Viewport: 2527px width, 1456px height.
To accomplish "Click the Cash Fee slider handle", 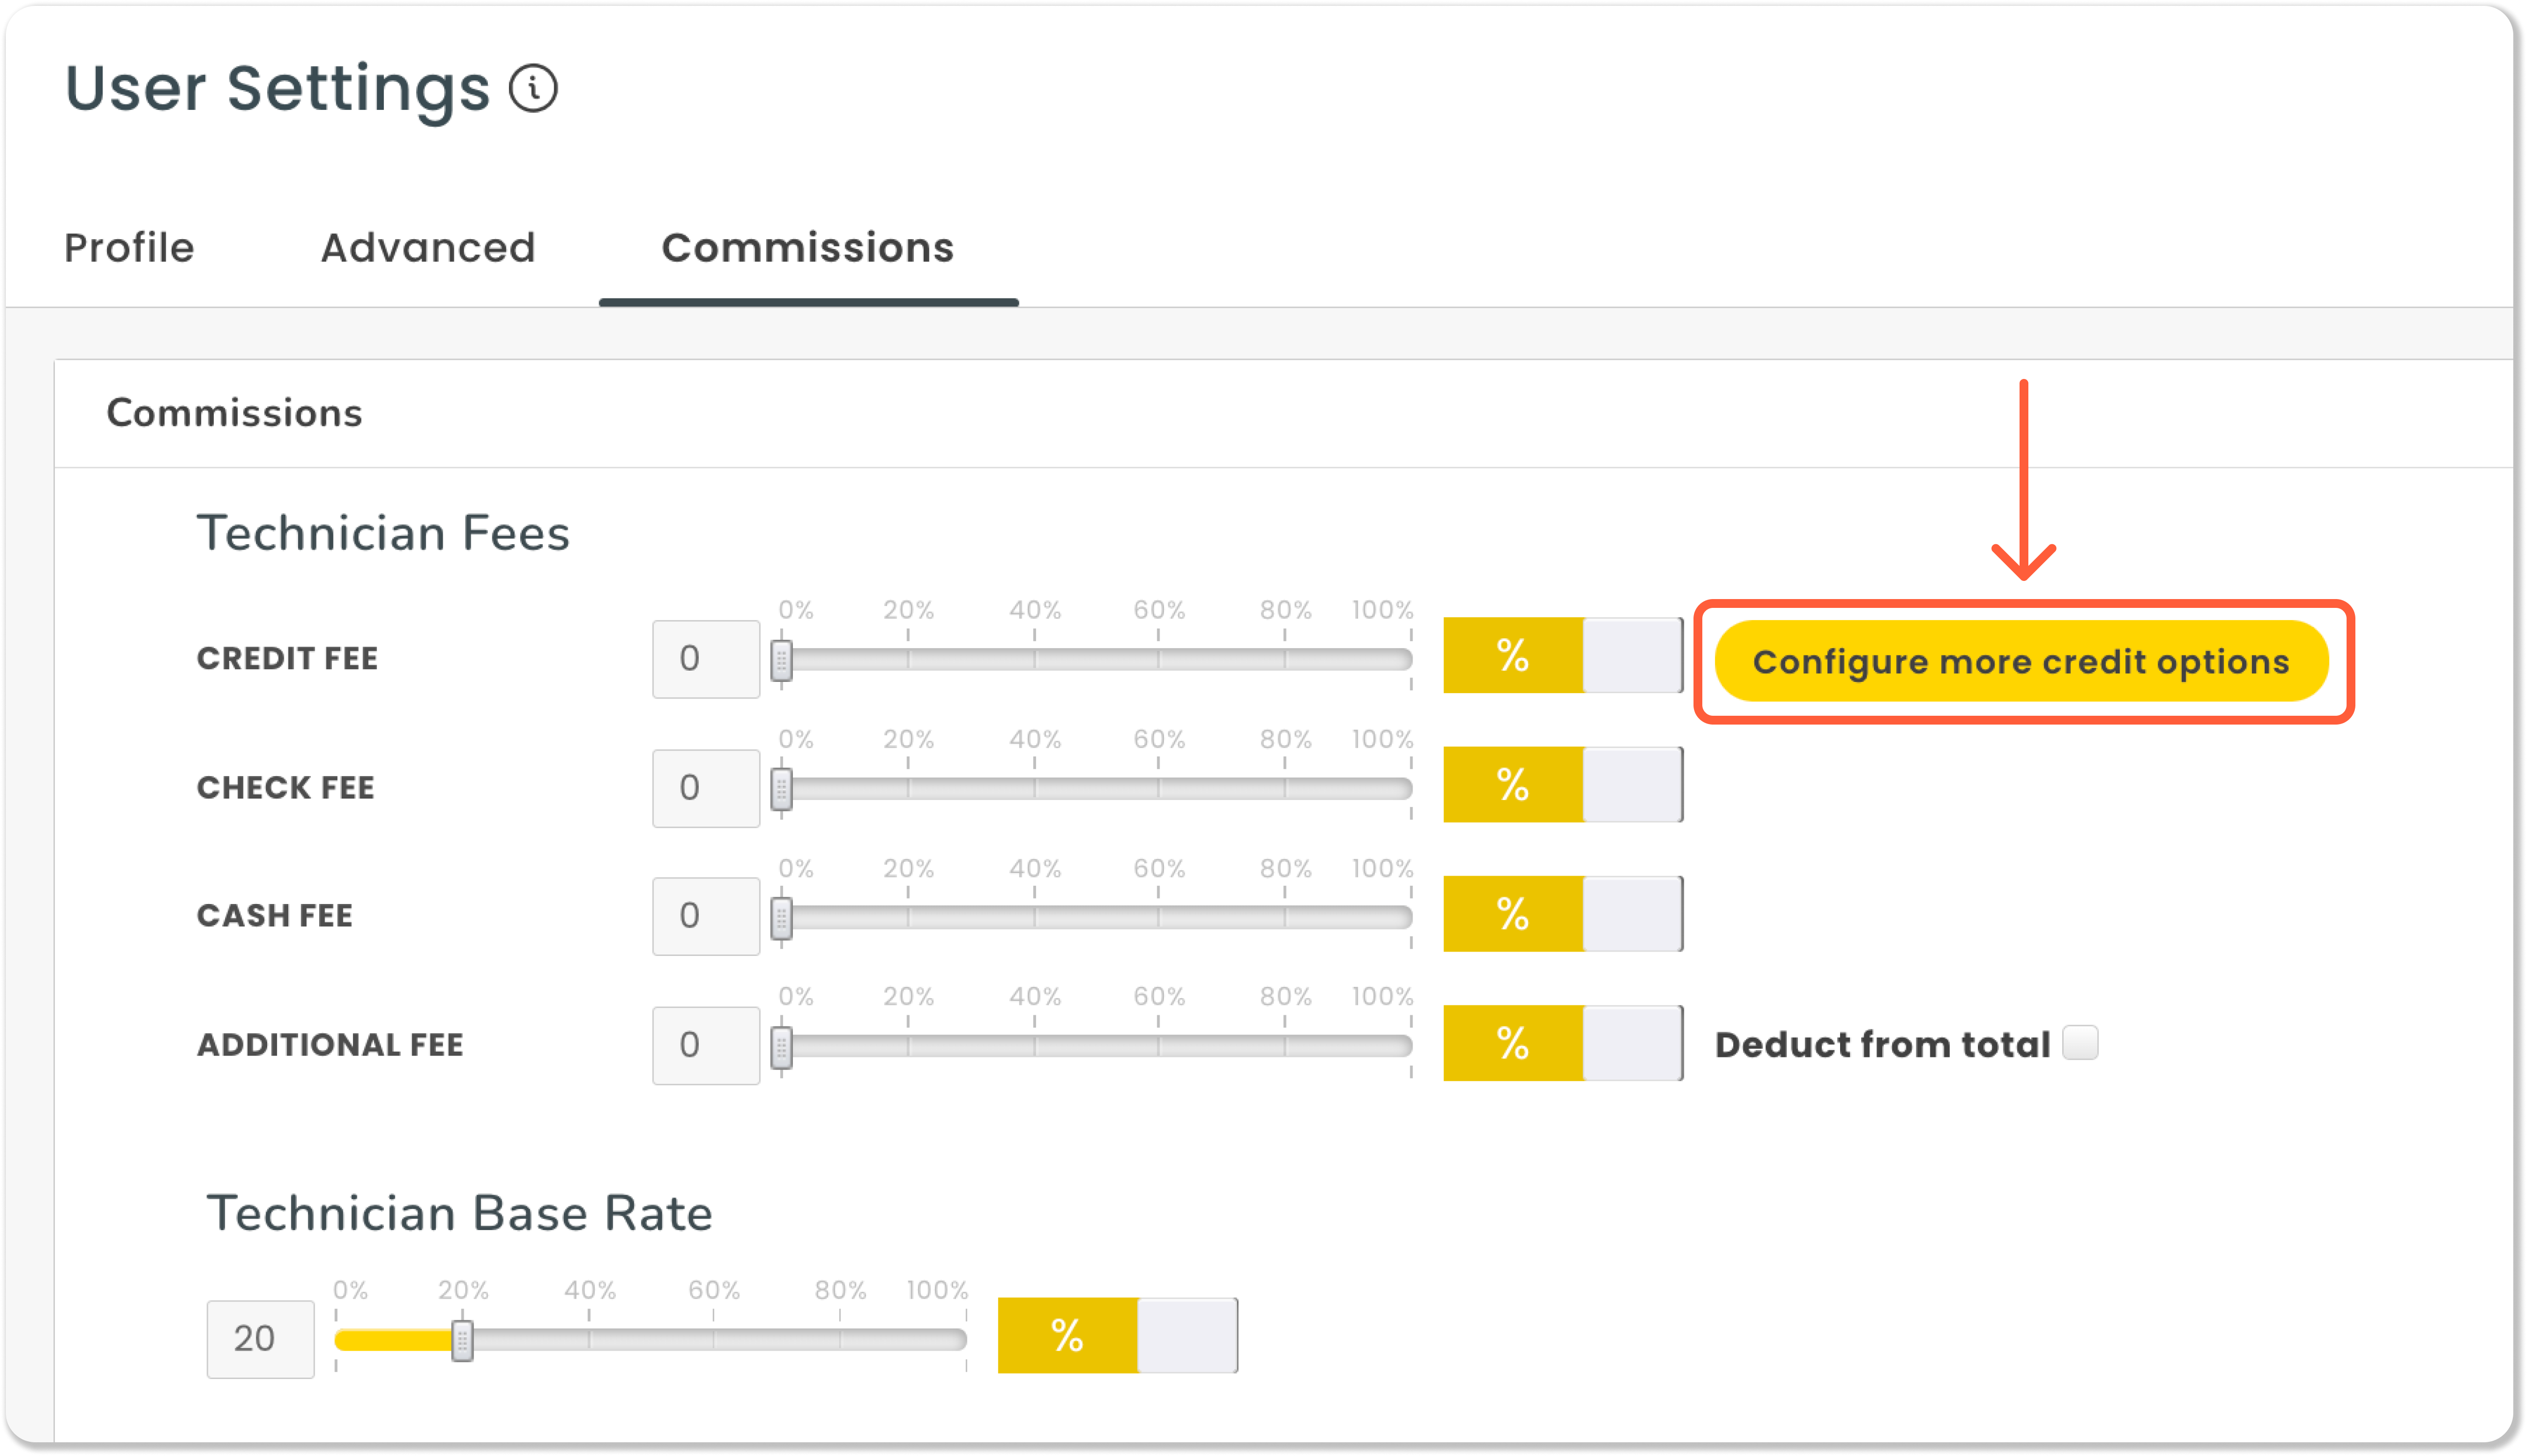I will (782, 918).
